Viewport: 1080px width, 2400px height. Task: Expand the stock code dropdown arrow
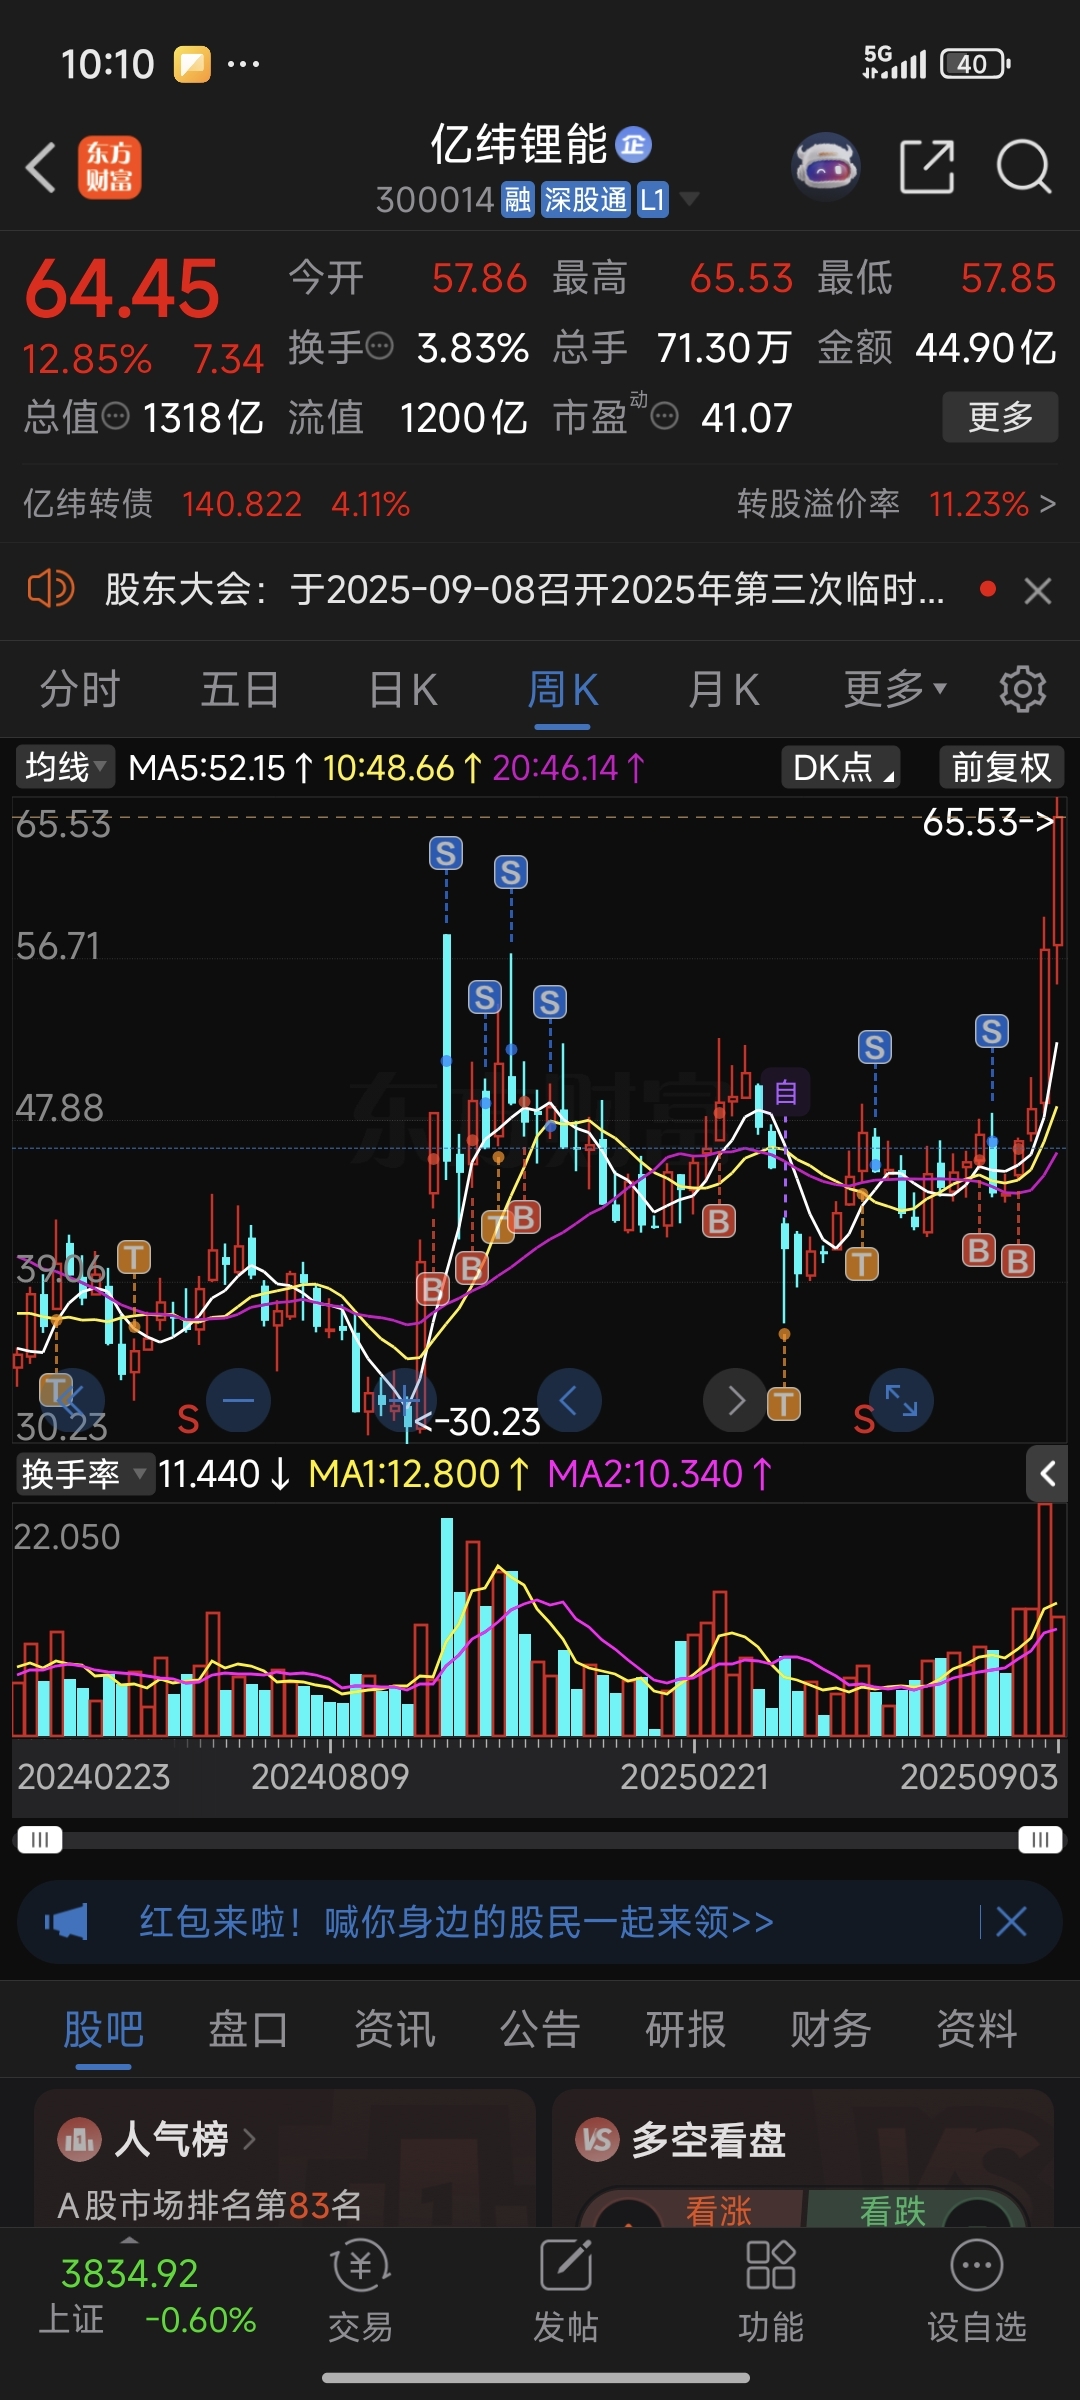click(x=688, y=199)
